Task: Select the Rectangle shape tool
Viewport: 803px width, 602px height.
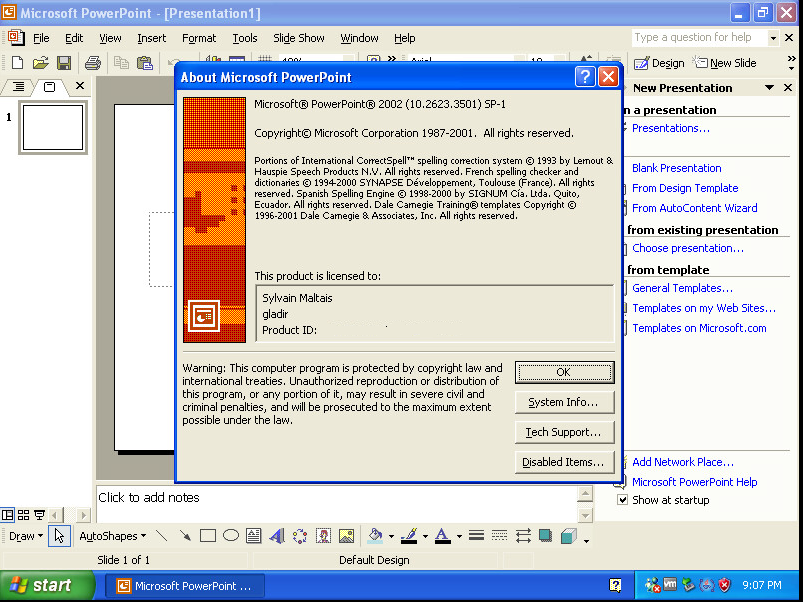Action: click(207, 536)
